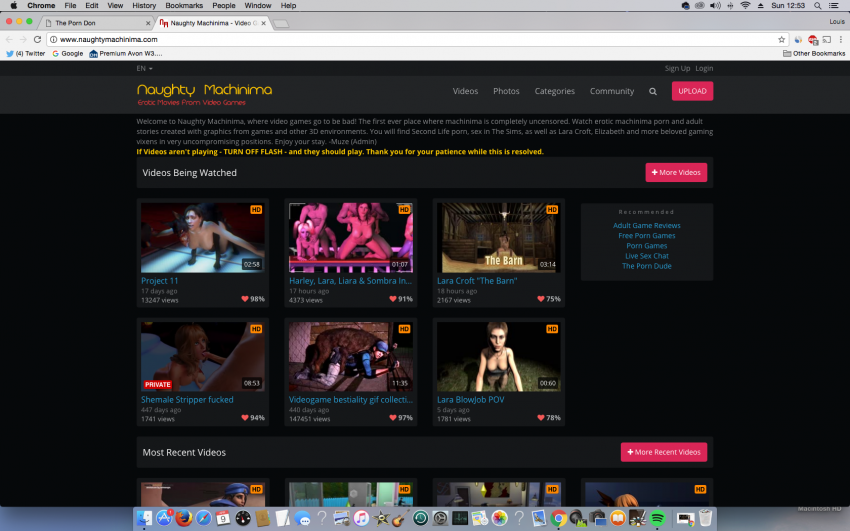
Task: Click the browser address bar
Action: pyautogui.click(x=400, y=39)
